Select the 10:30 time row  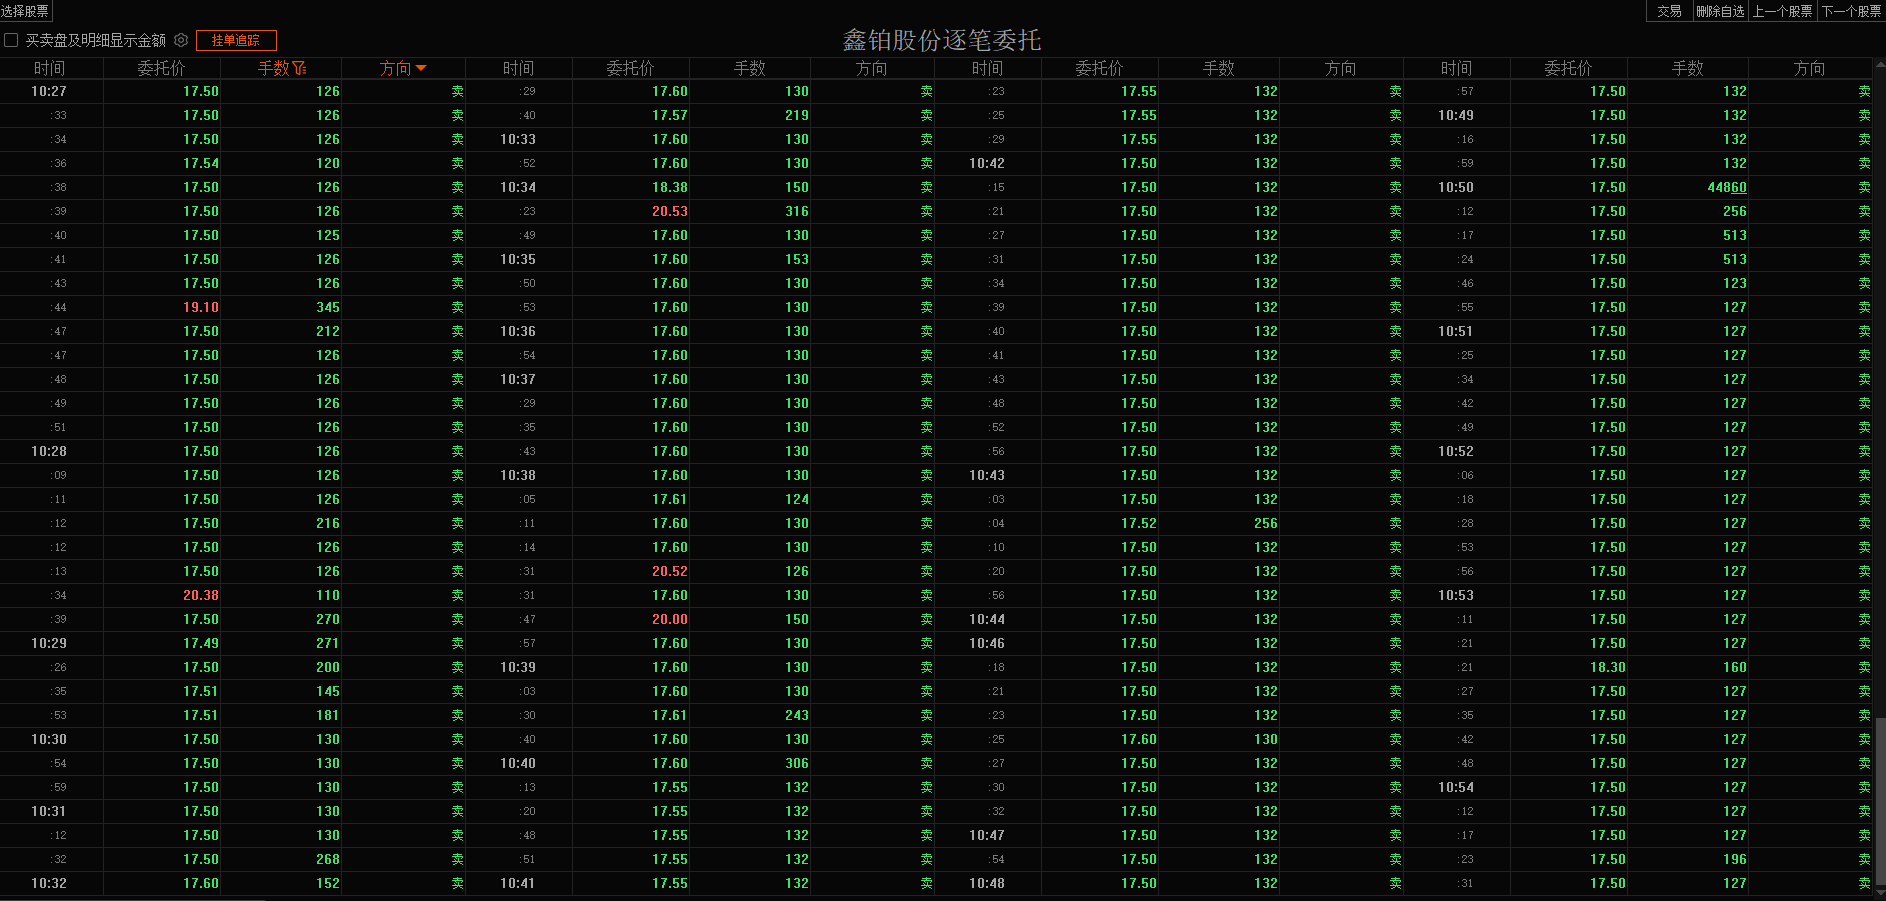[49, 739]
